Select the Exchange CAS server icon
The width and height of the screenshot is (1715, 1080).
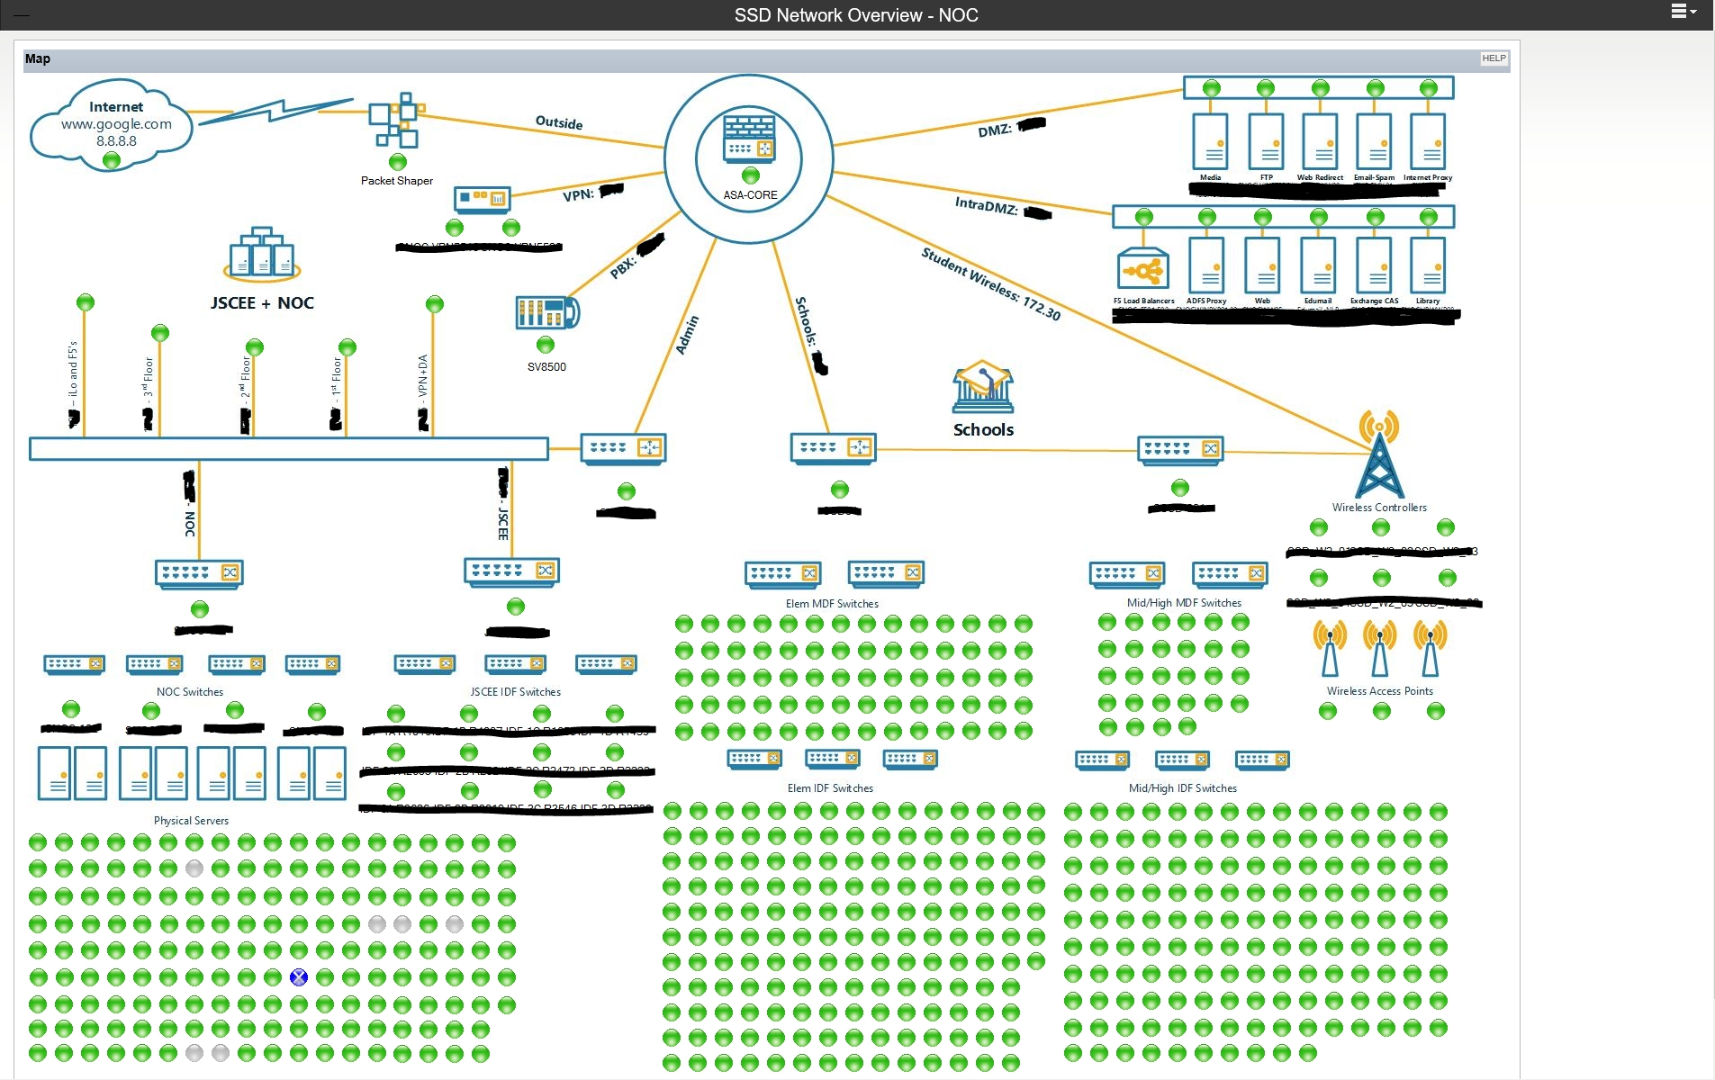coord(1374,265)
